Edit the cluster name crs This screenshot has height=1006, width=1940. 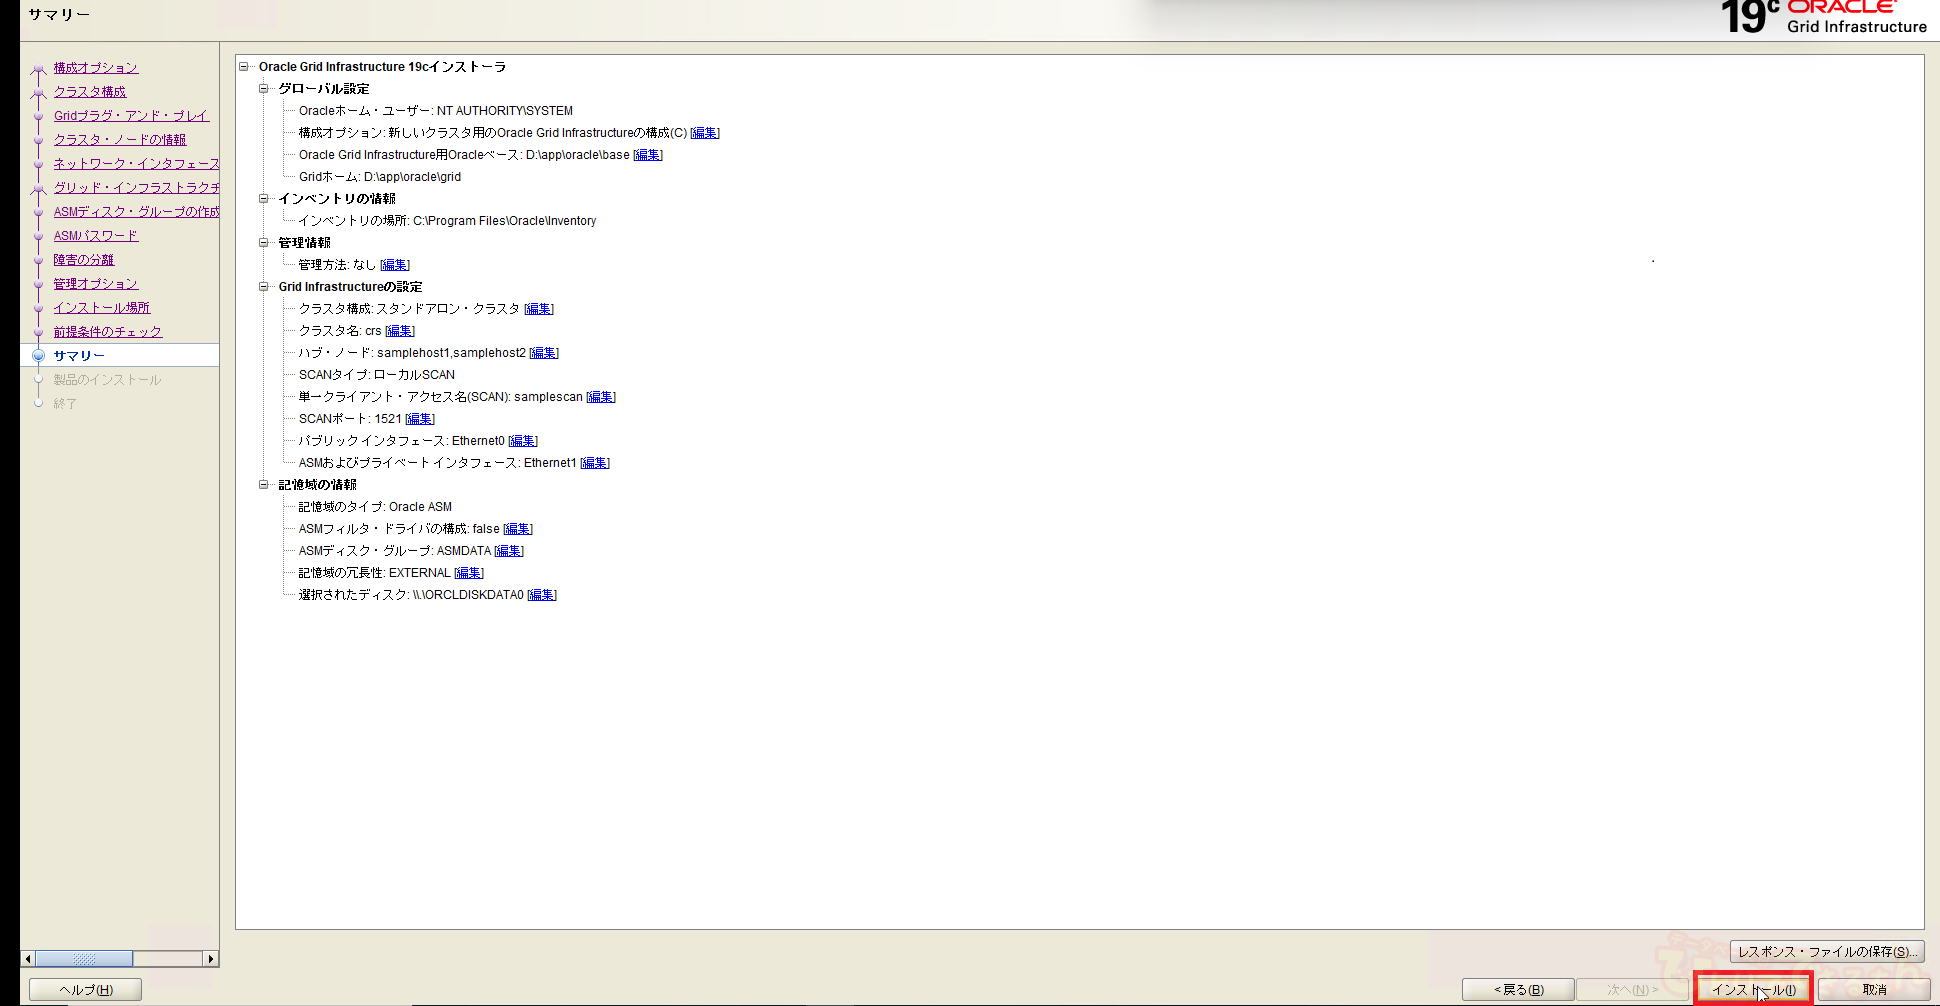coord(400,331)
